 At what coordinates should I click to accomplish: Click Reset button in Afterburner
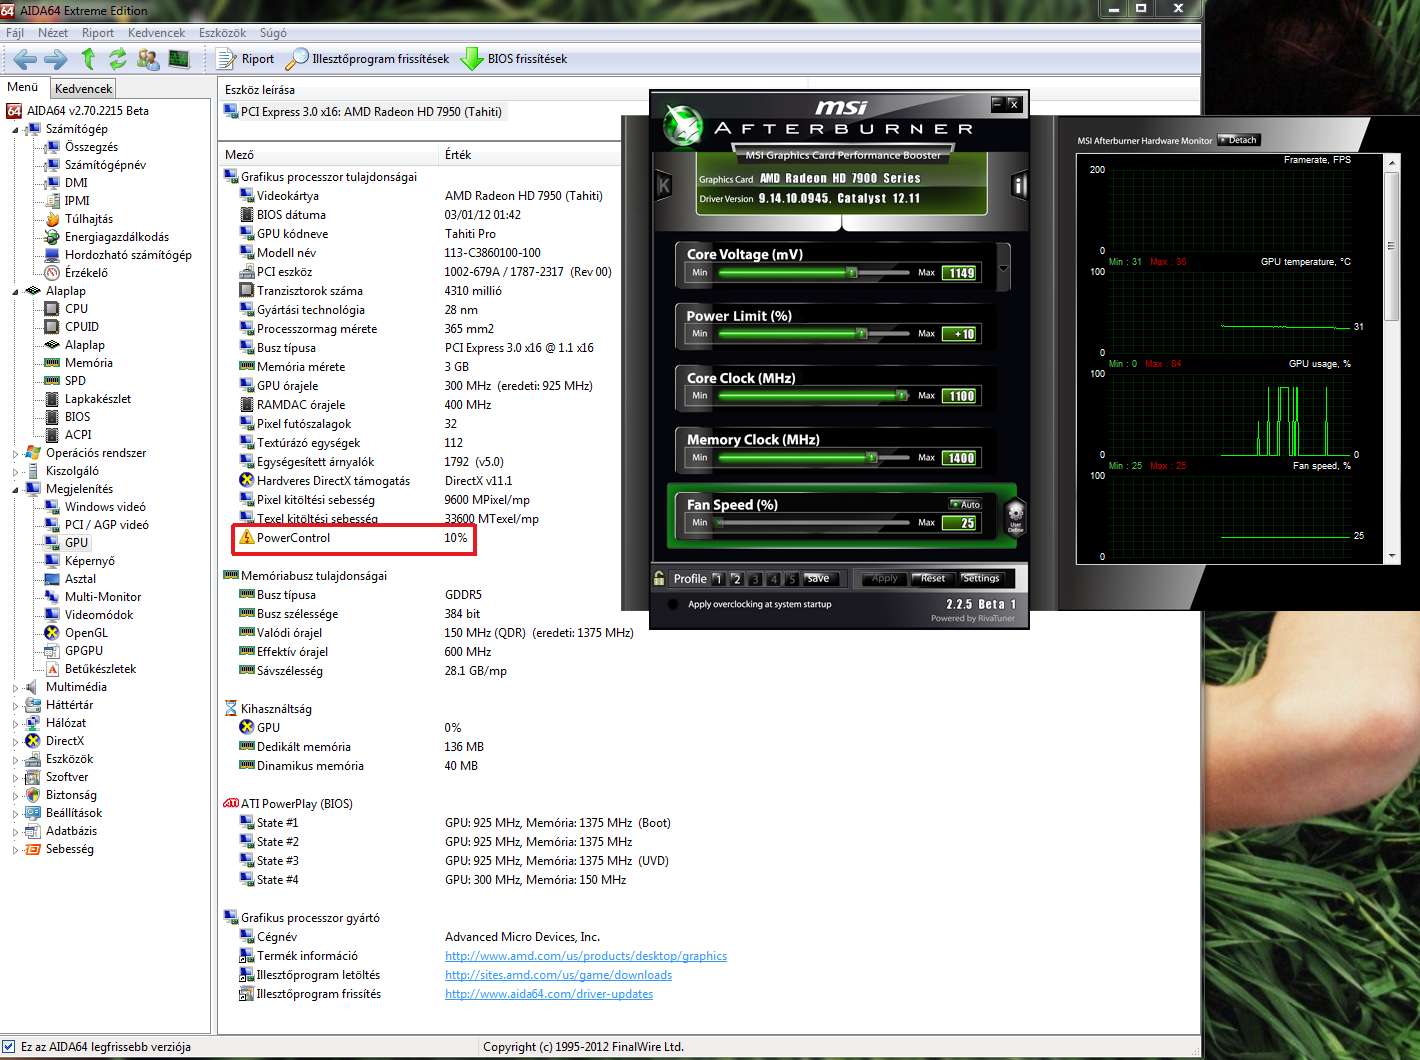pyautogui.click(x=933, y=578)
